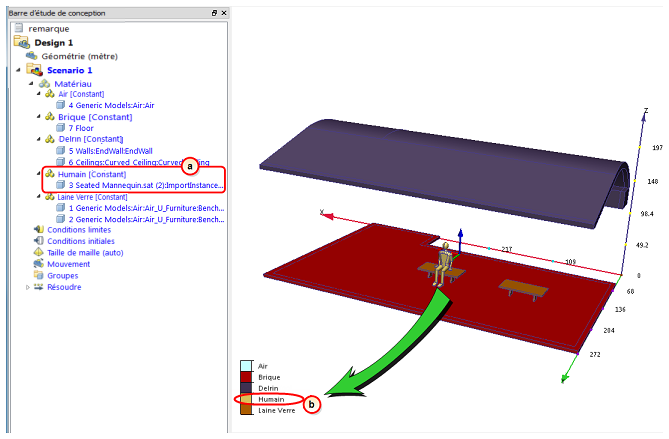Collapse the Humain [Constant] node
The image size is (669, 439).
coord(39,174)
